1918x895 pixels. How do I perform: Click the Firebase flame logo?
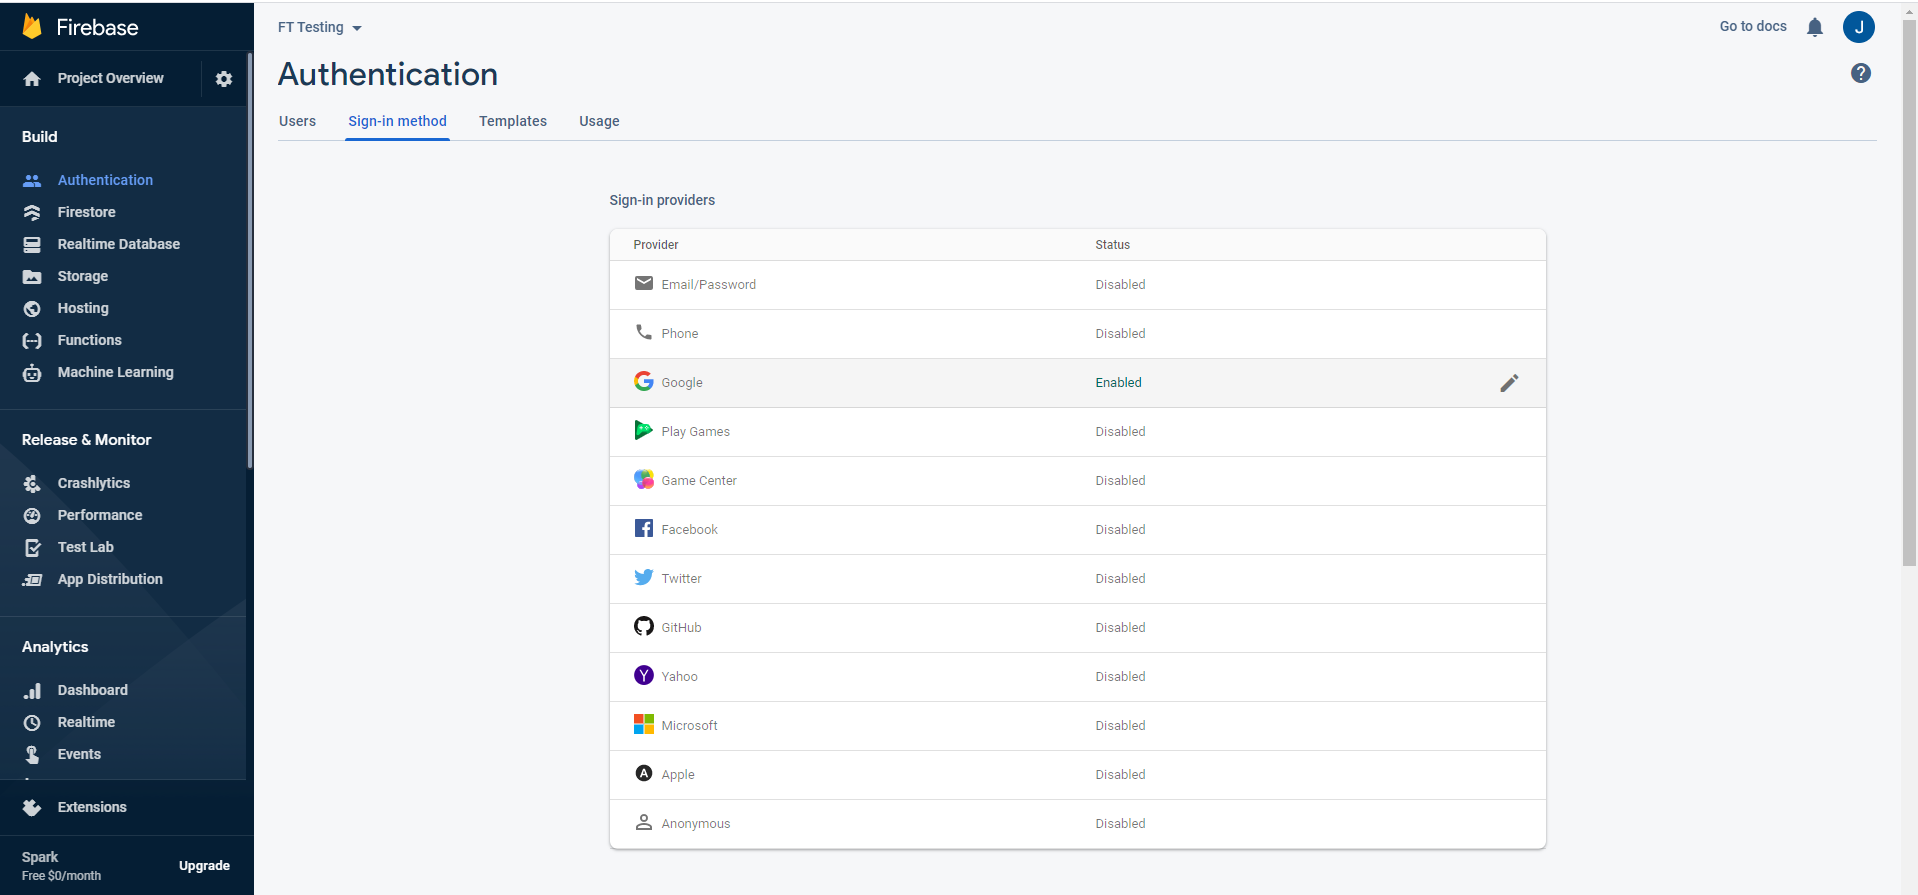[x=32, y=27]
